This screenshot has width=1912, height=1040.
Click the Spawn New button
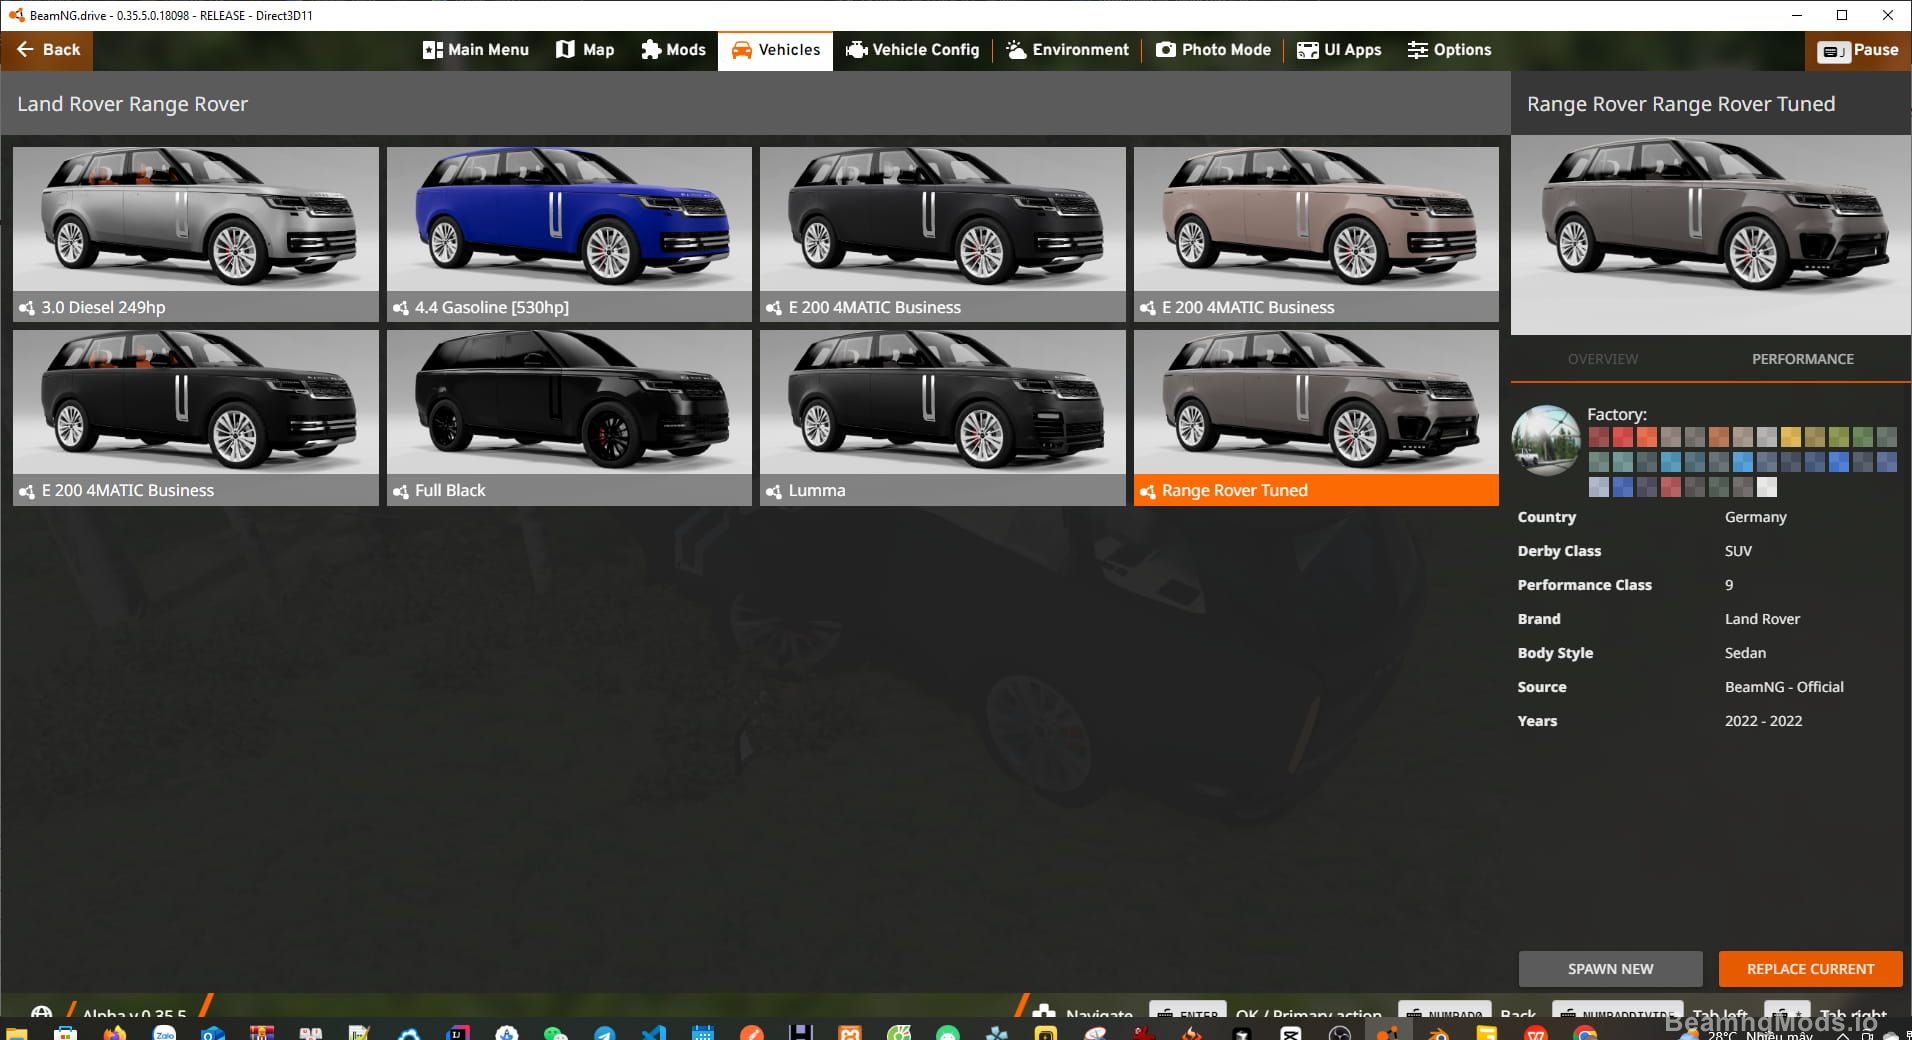coord(1610,969)
